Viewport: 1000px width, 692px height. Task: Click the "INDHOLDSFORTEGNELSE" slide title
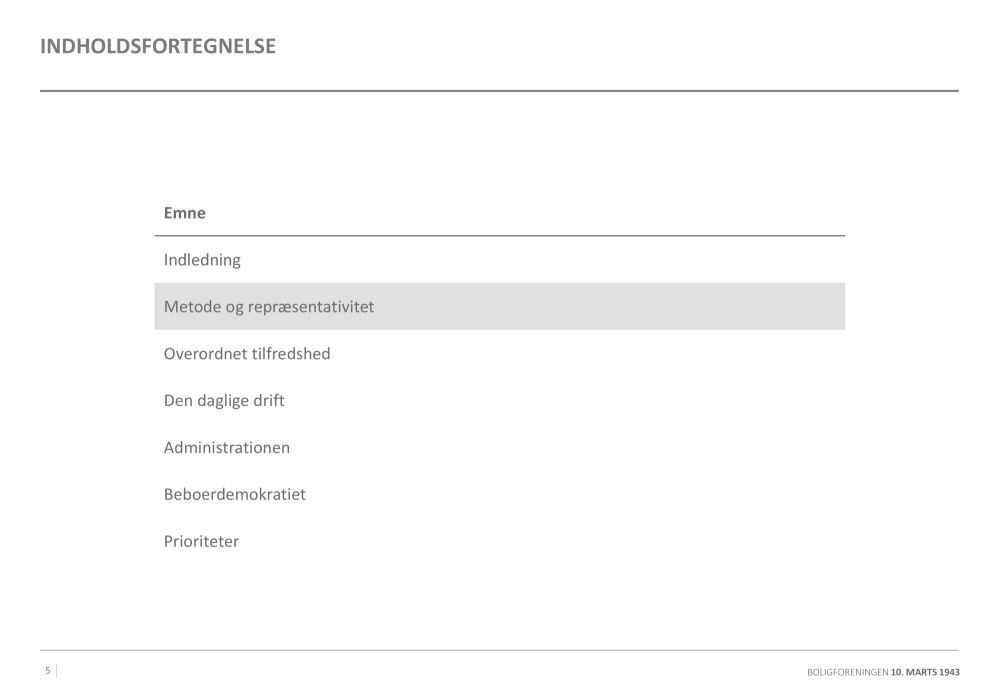(158, 46)
